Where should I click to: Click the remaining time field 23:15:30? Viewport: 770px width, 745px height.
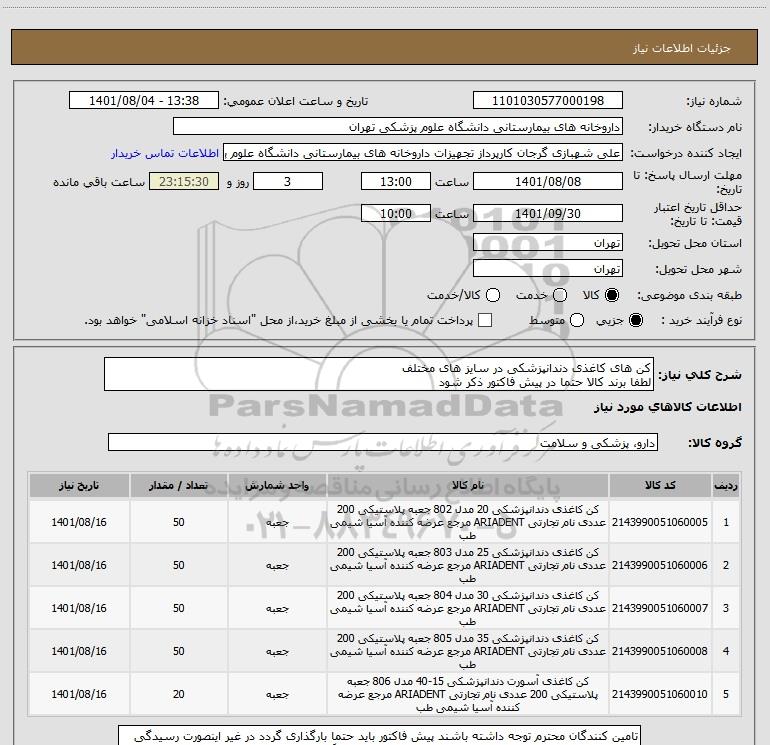[184, 181]
